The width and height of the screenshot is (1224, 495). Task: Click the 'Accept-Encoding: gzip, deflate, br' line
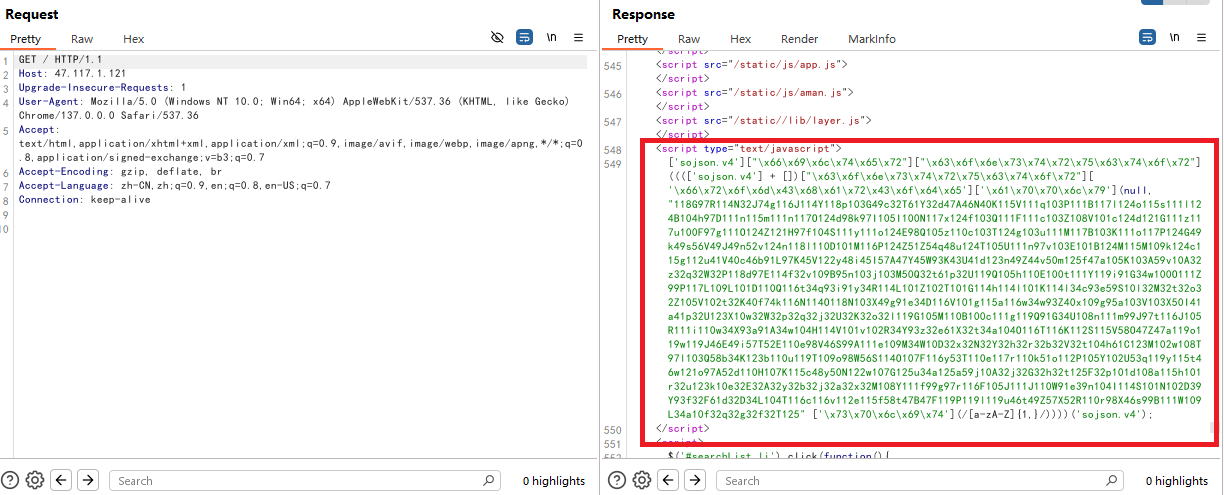pos(120,172)
